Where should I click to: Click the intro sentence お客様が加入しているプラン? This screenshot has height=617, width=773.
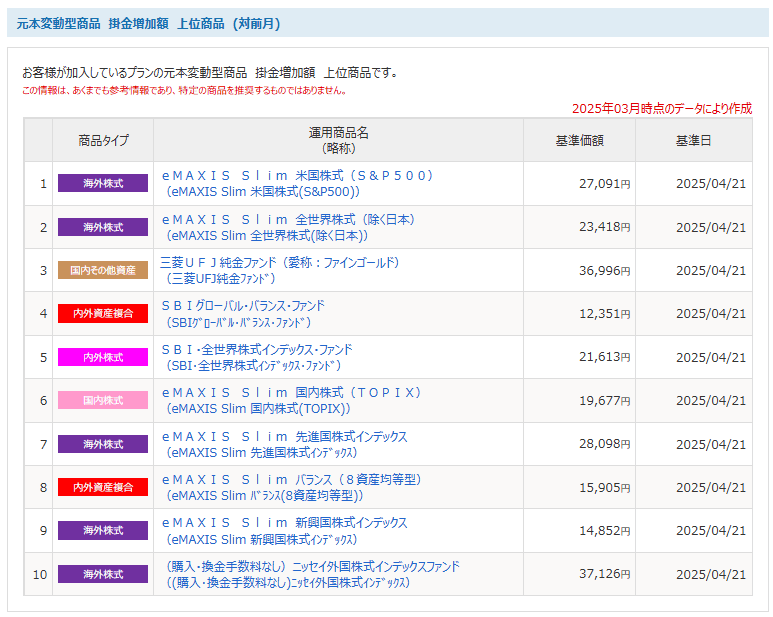point(210,73)
